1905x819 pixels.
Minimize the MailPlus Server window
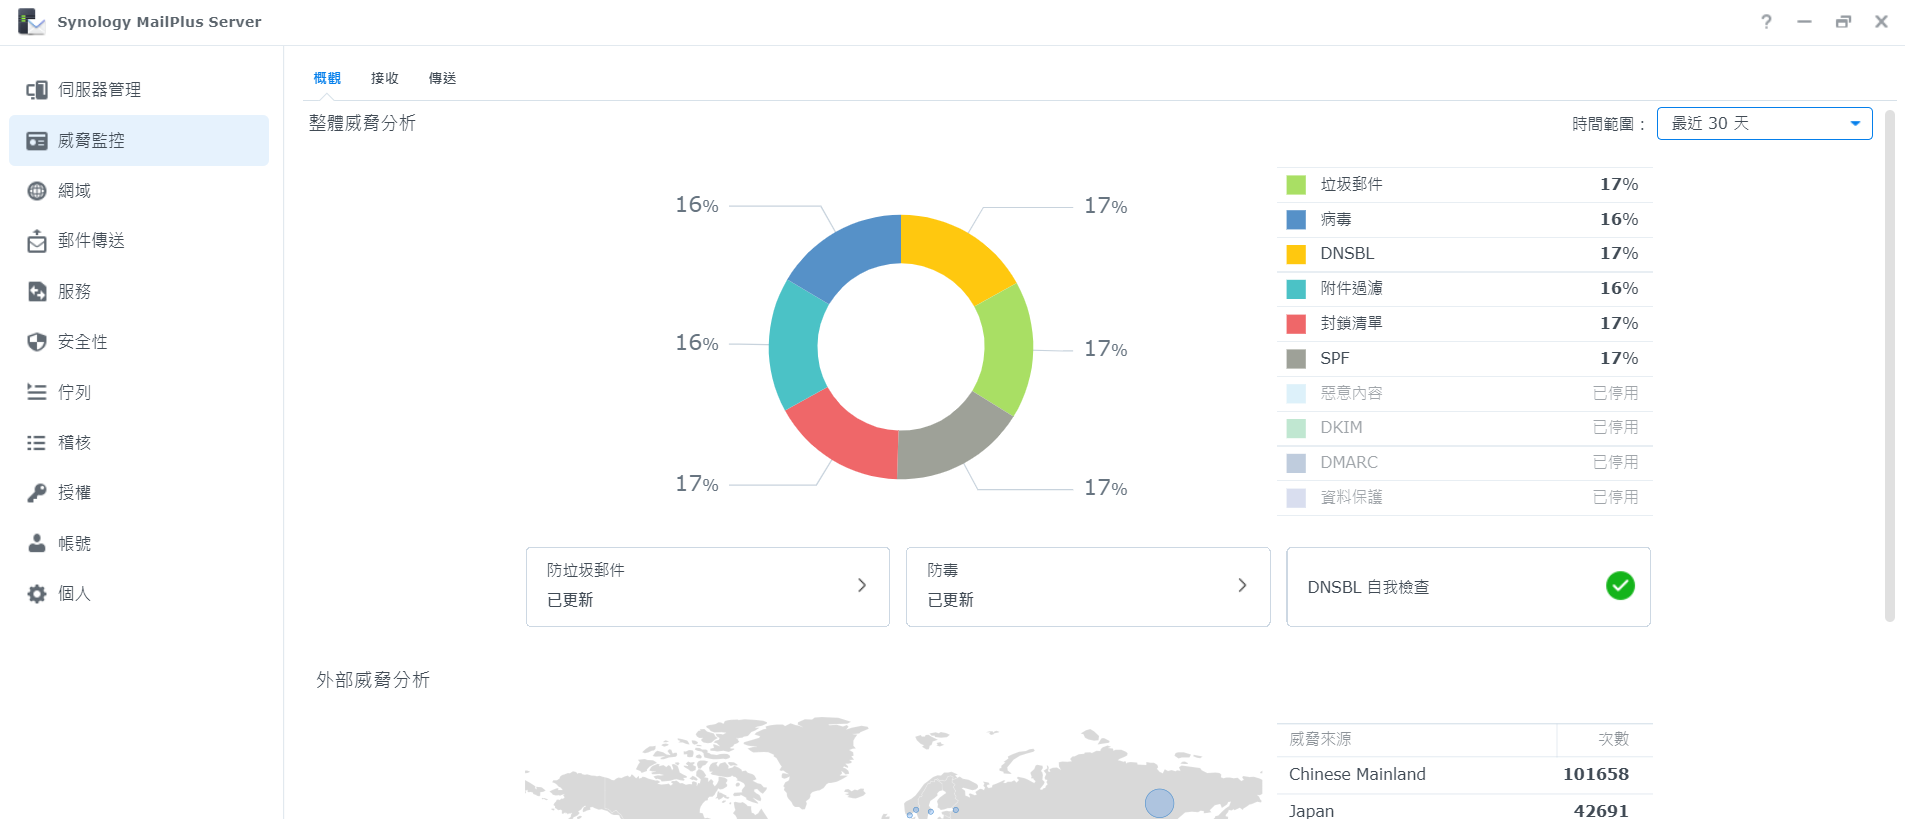point(1804,21)
